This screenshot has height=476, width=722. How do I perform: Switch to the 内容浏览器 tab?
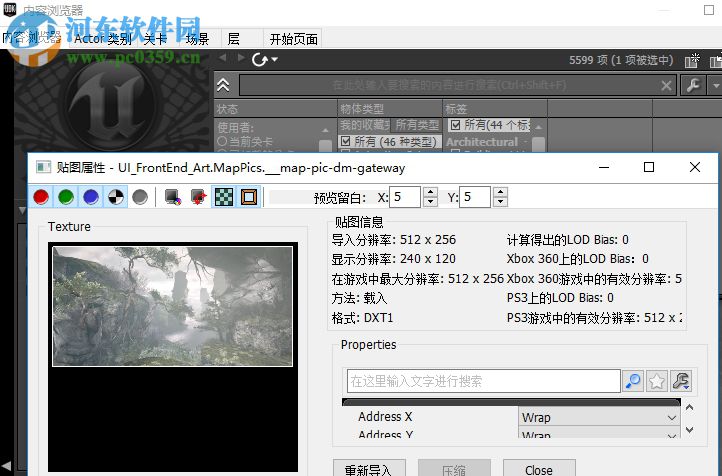(x=32, y=38)
